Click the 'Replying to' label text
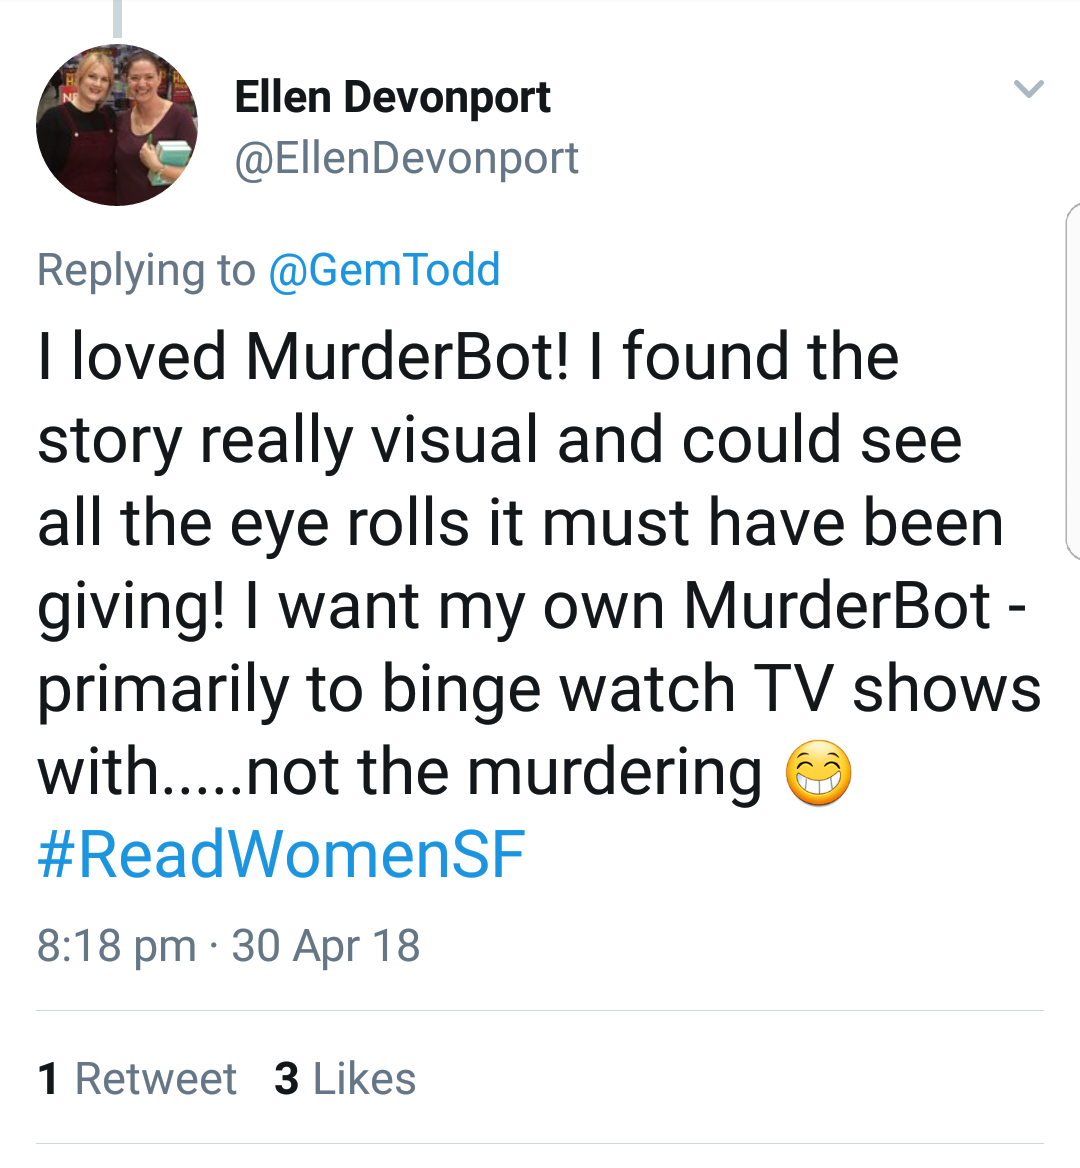 pos(146,270)
